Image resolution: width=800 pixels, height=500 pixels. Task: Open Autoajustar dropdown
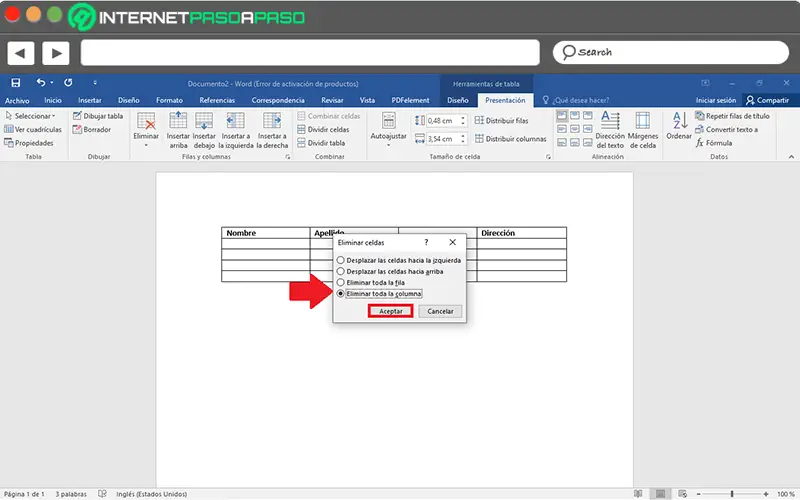pyautogui.click(x=388, y=130)
